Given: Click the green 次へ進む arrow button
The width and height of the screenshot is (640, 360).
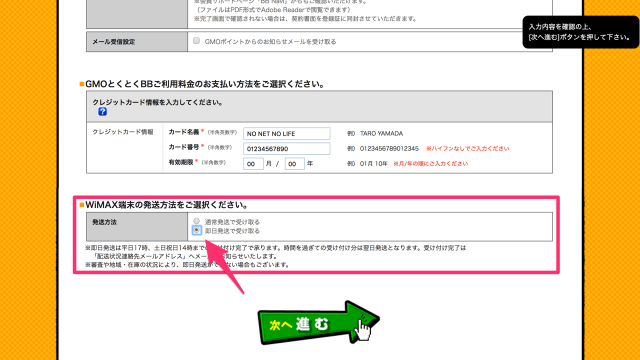Looking at the screenshot, I should [318, 323].
